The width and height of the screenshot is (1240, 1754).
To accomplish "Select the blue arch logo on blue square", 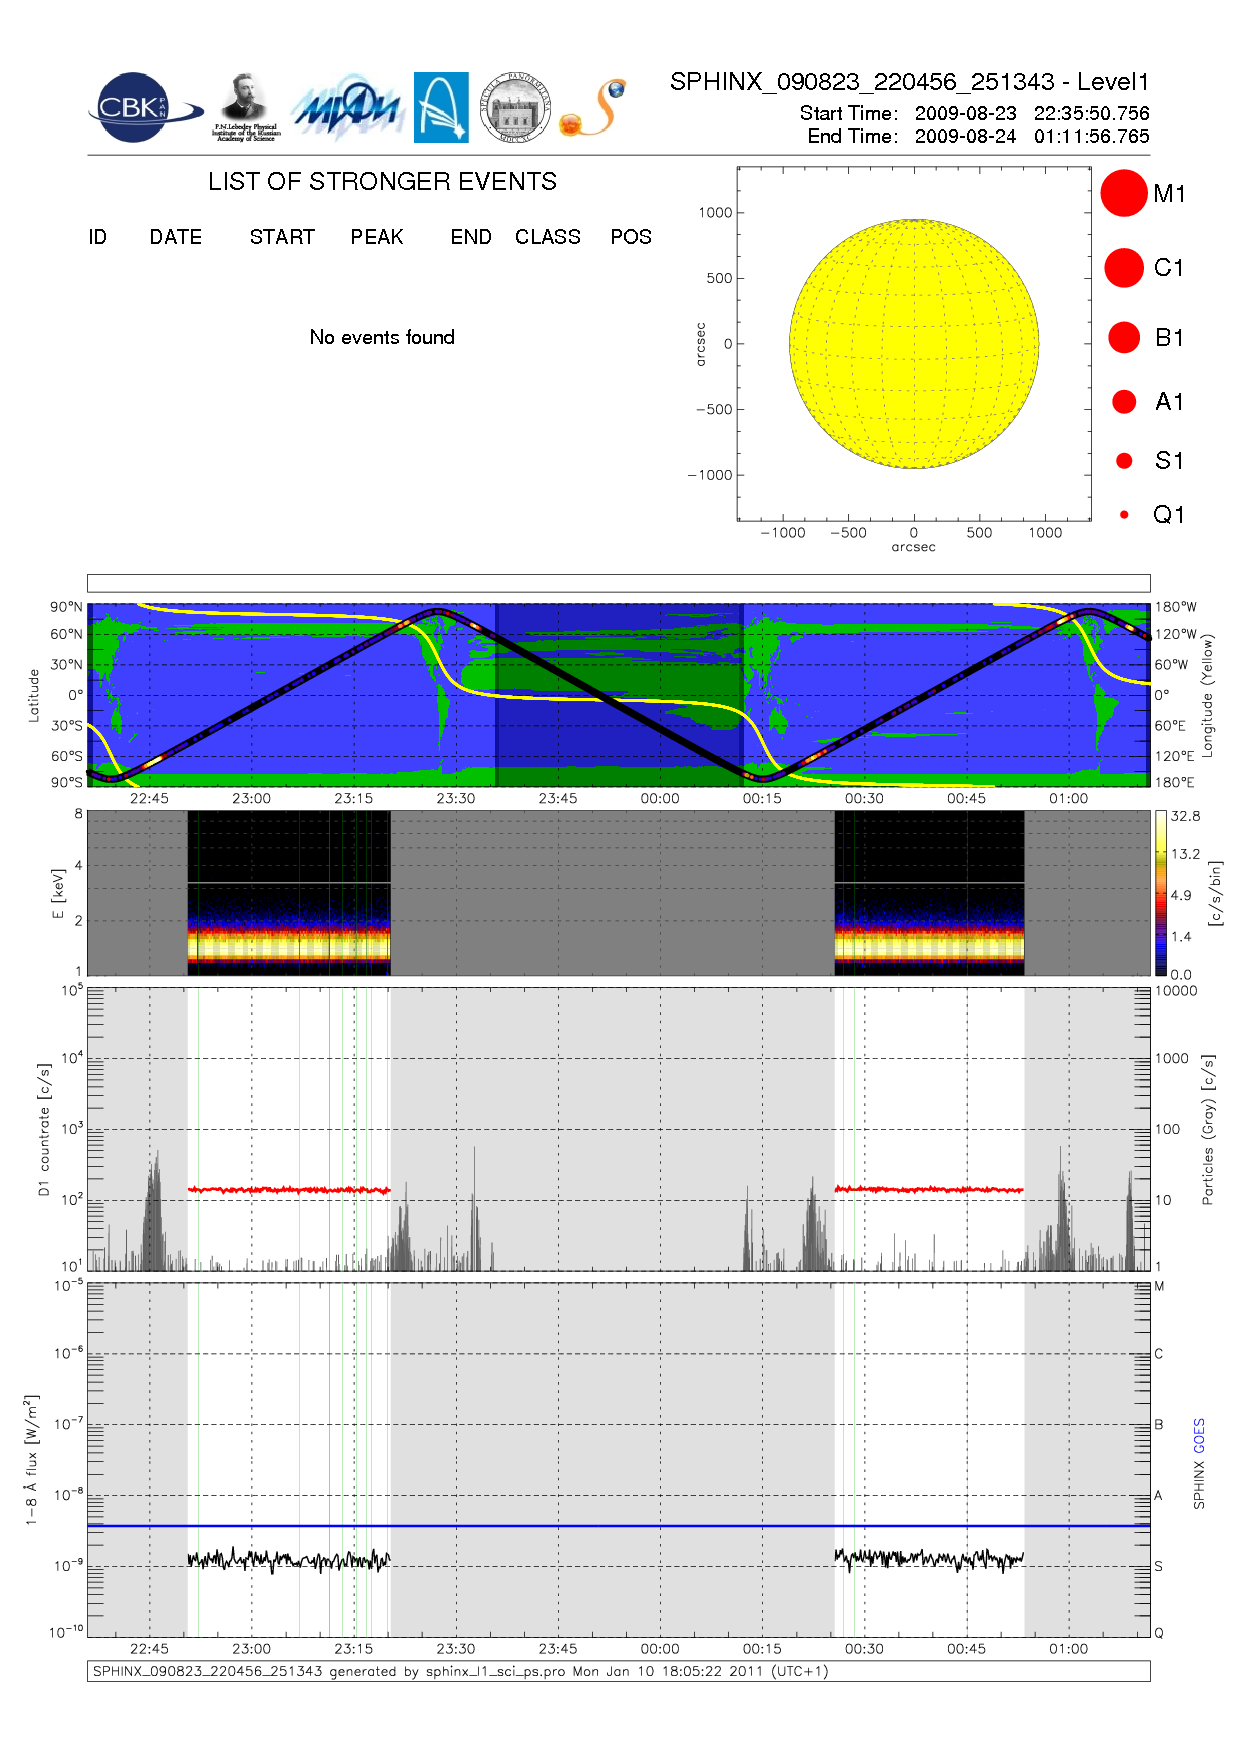I will [441, 107].
